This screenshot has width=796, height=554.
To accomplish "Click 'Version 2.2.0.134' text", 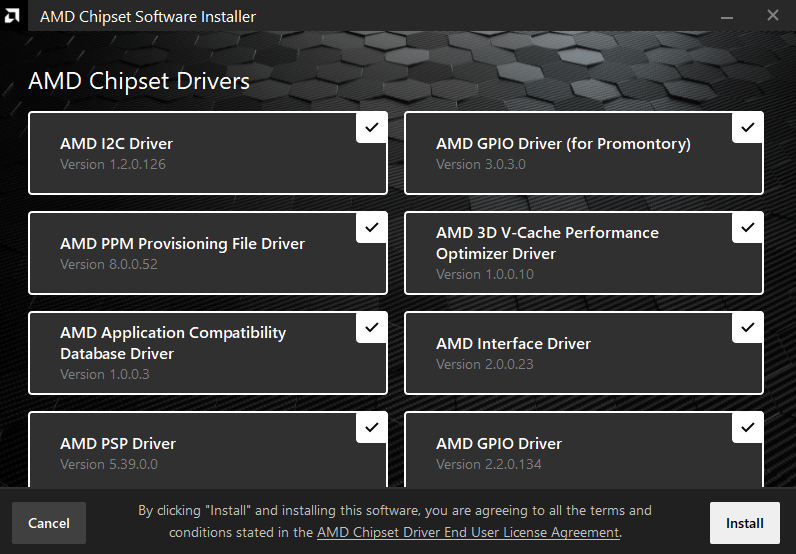I will point(488,465).
